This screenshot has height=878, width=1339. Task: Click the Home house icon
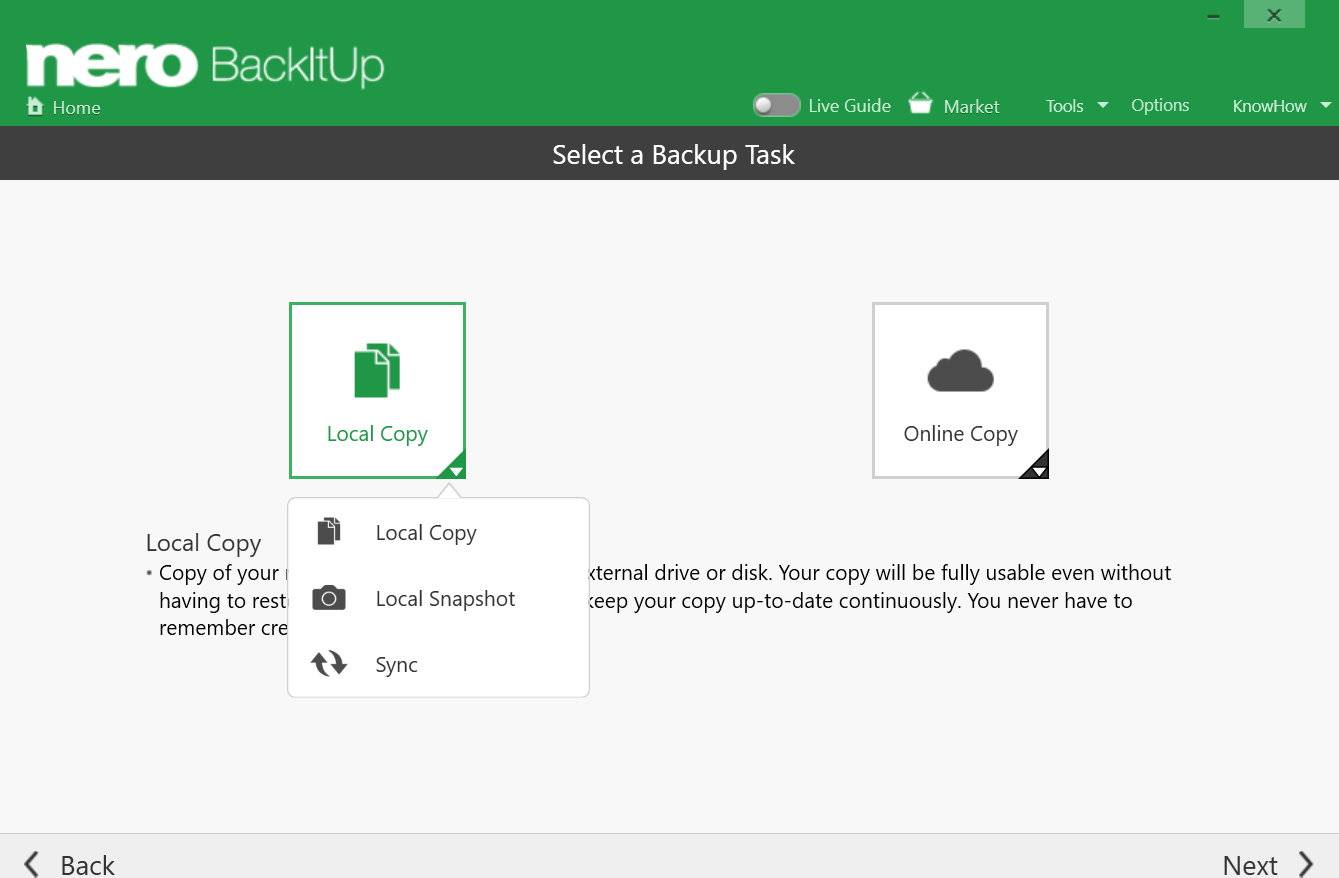click(35, 106)
